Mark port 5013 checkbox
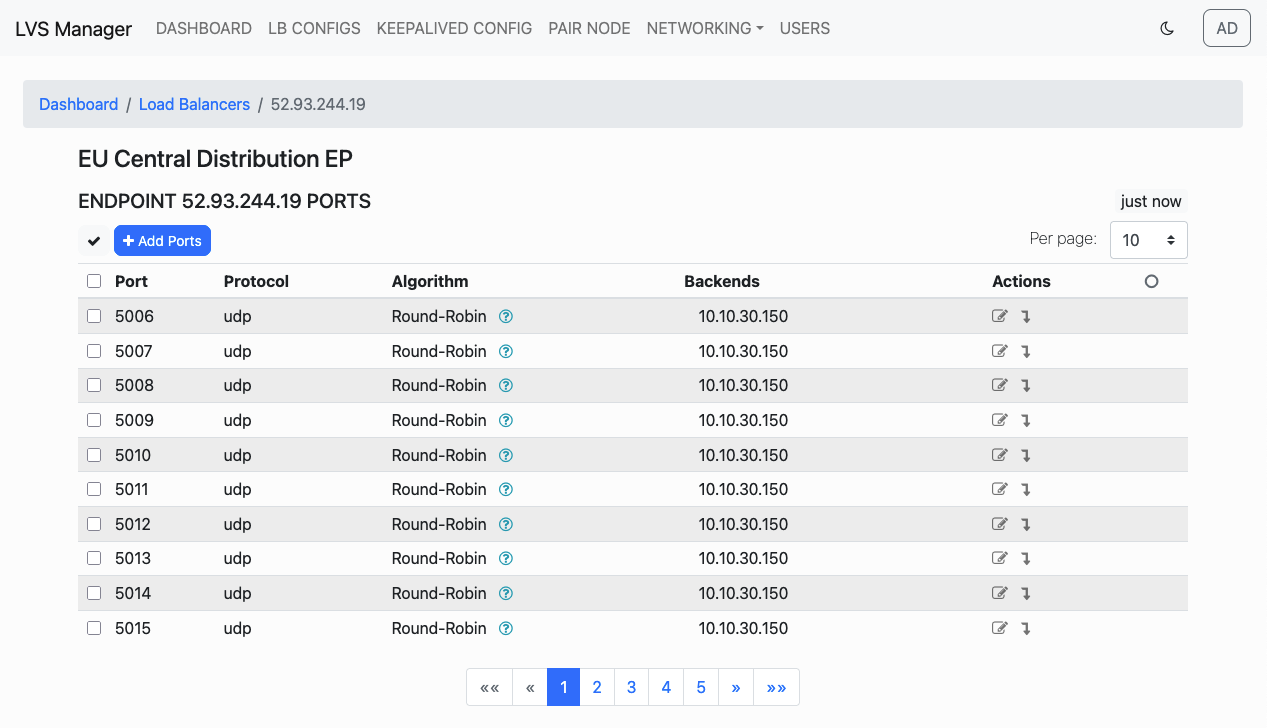The width and height of the screenshot is (1267, 728). [94, 559]
